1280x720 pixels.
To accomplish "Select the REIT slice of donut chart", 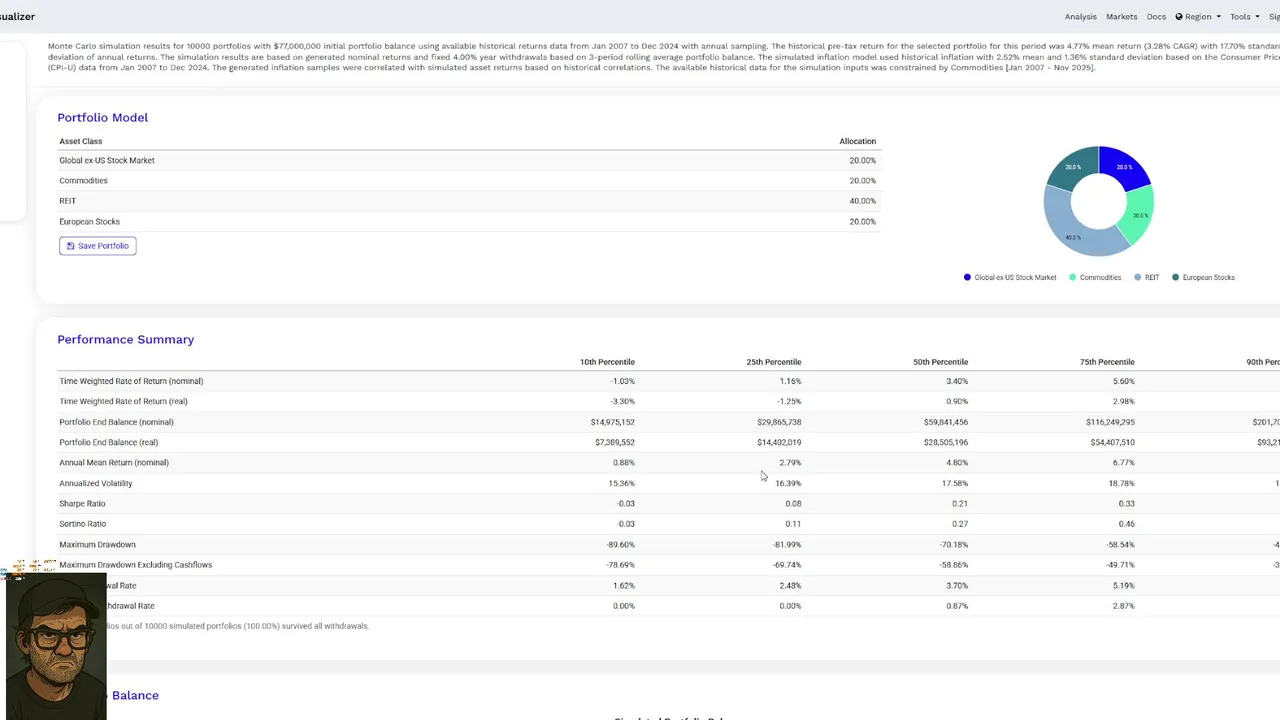I will pyautogui.click(x=1075, y=235).
